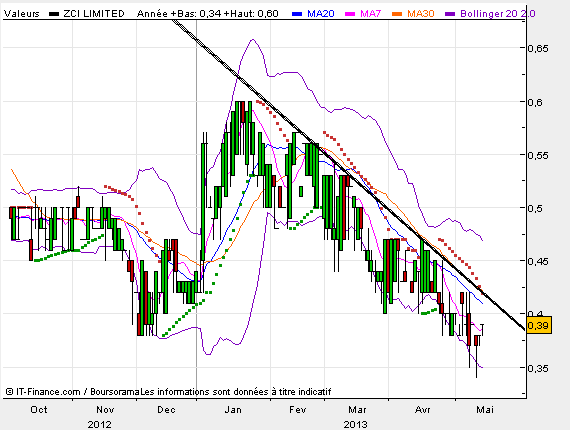570x430 pixels.
Task: Click the 0,6 price axis label
Action: 535,102
